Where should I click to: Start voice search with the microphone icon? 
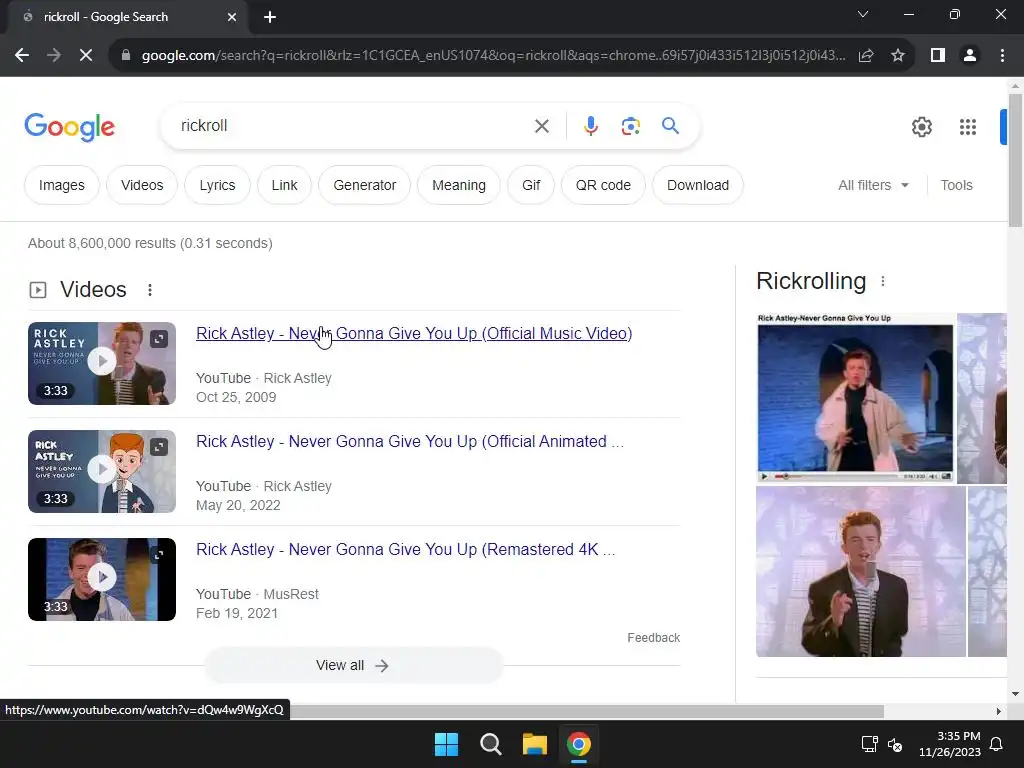[590, 126]
